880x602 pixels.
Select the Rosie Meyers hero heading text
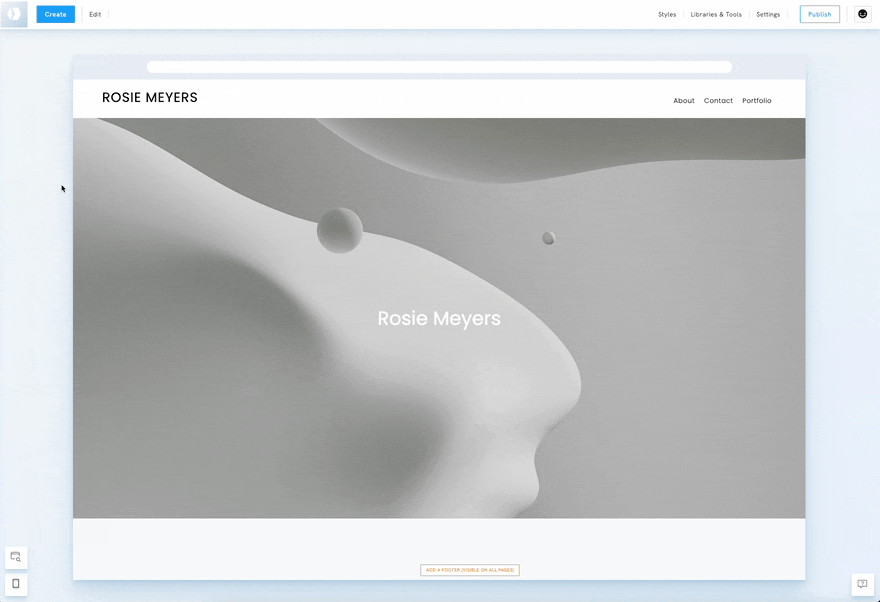(x=439, y=319)
